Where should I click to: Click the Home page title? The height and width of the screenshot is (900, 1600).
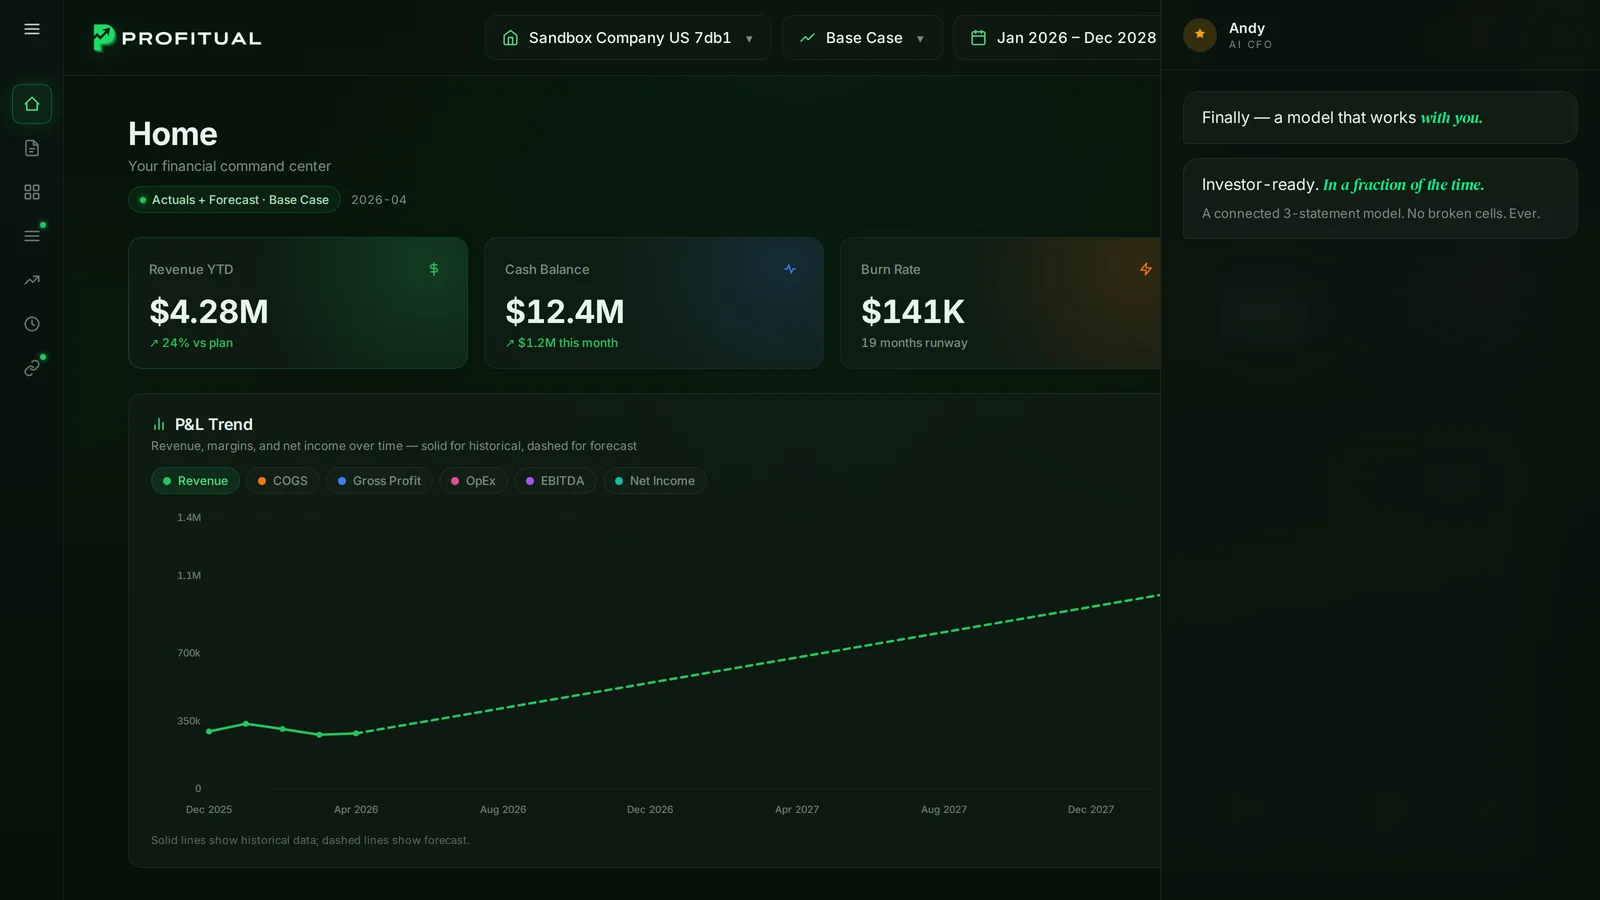coord(173,134)
